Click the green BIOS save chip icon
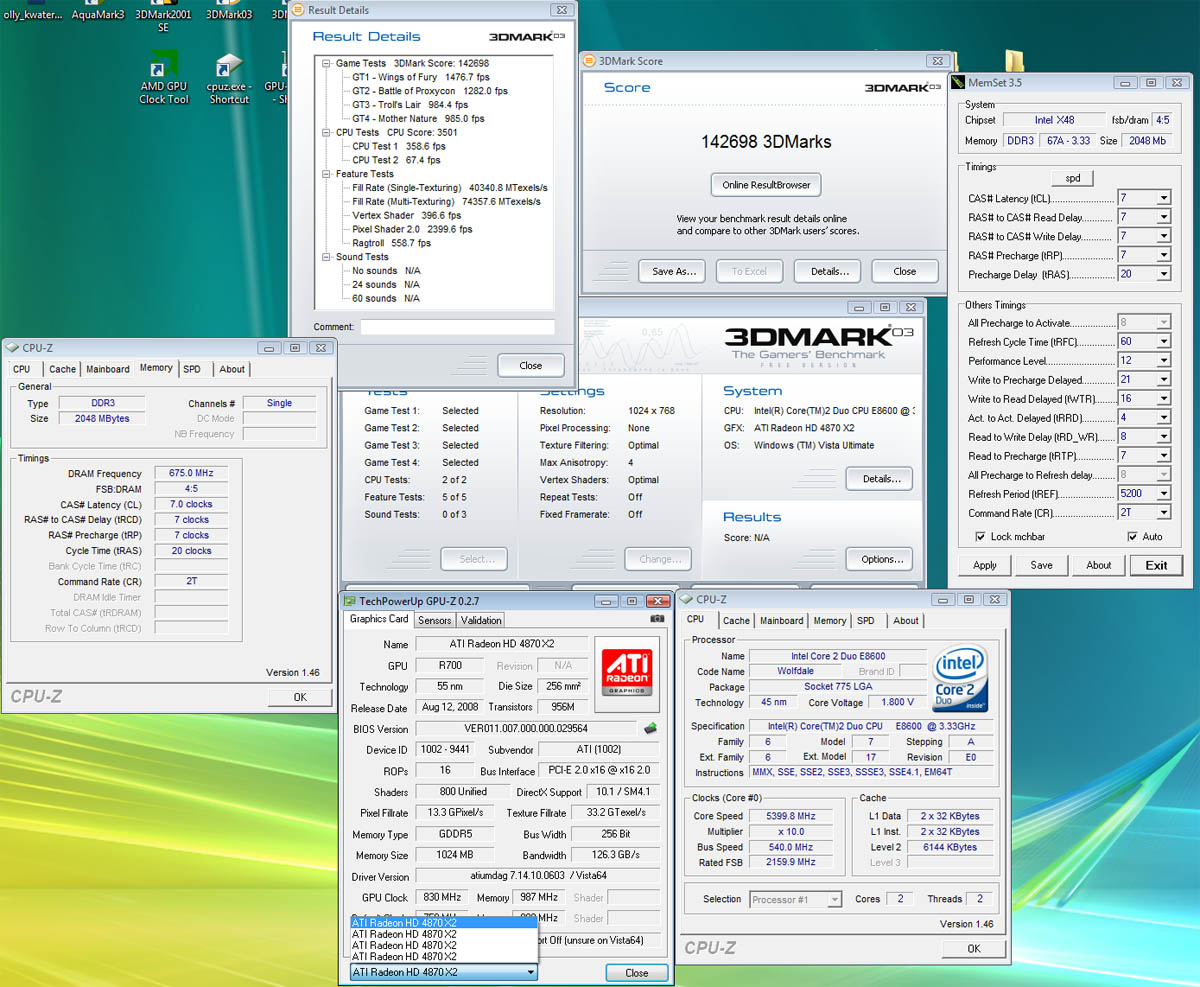This screenshot has width=1200, height=987. pyautogui.click(x=649, y=728)
